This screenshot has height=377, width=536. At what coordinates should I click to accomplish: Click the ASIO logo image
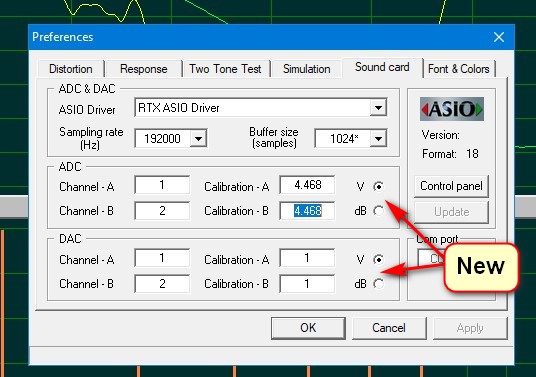pos(452,109)
